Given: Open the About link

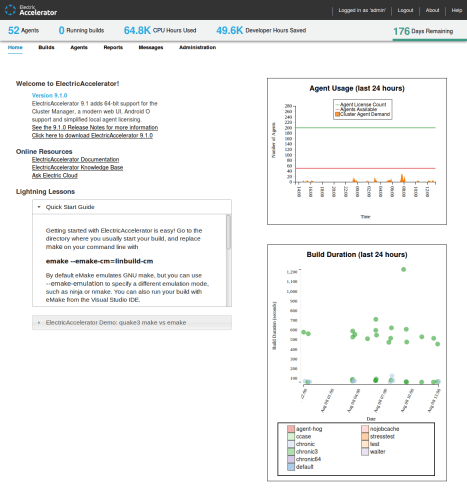Looking at the screenshot, I should point(432,10).
